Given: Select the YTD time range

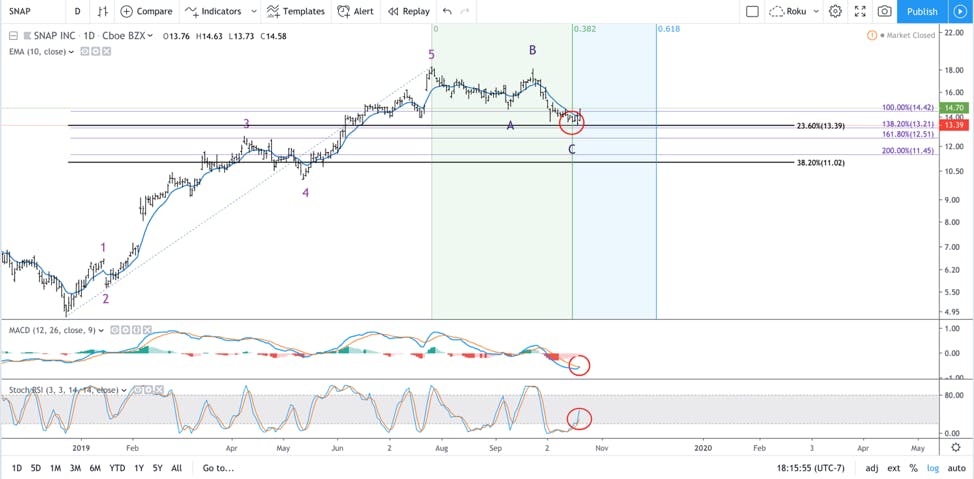Looking at the screenshot, I should click(x=117, y=468).
